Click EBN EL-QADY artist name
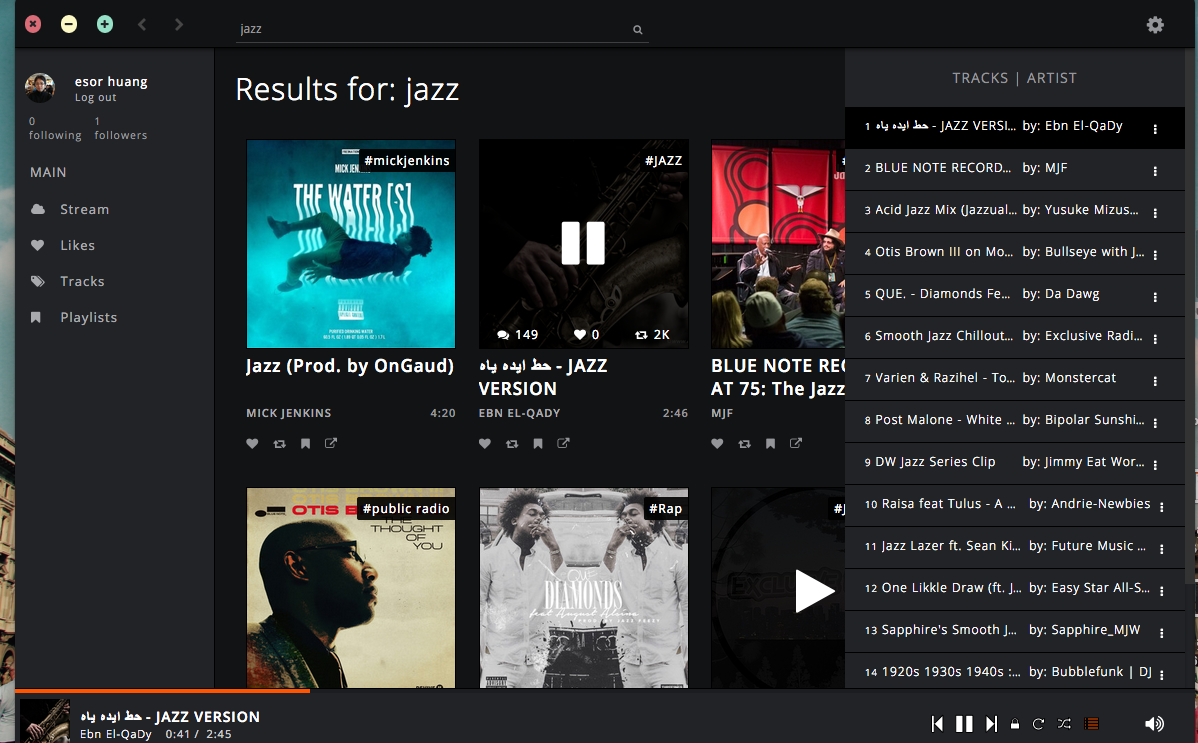The image size is (1198, 743). point(520,413)
